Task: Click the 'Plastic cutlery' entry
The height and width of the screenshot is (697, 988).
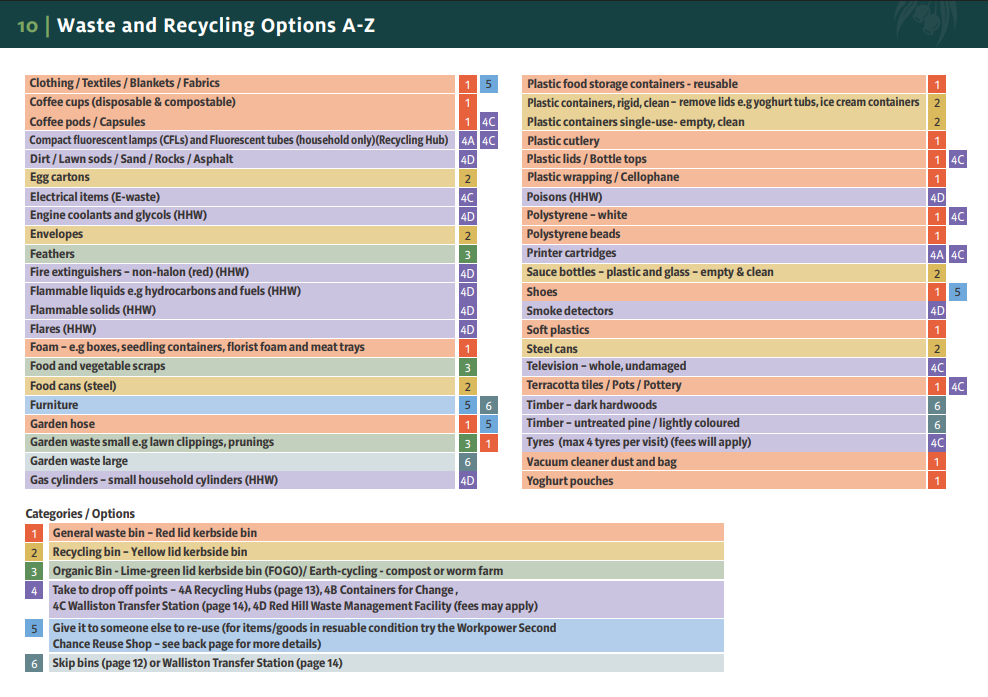Action: point(723,141)
